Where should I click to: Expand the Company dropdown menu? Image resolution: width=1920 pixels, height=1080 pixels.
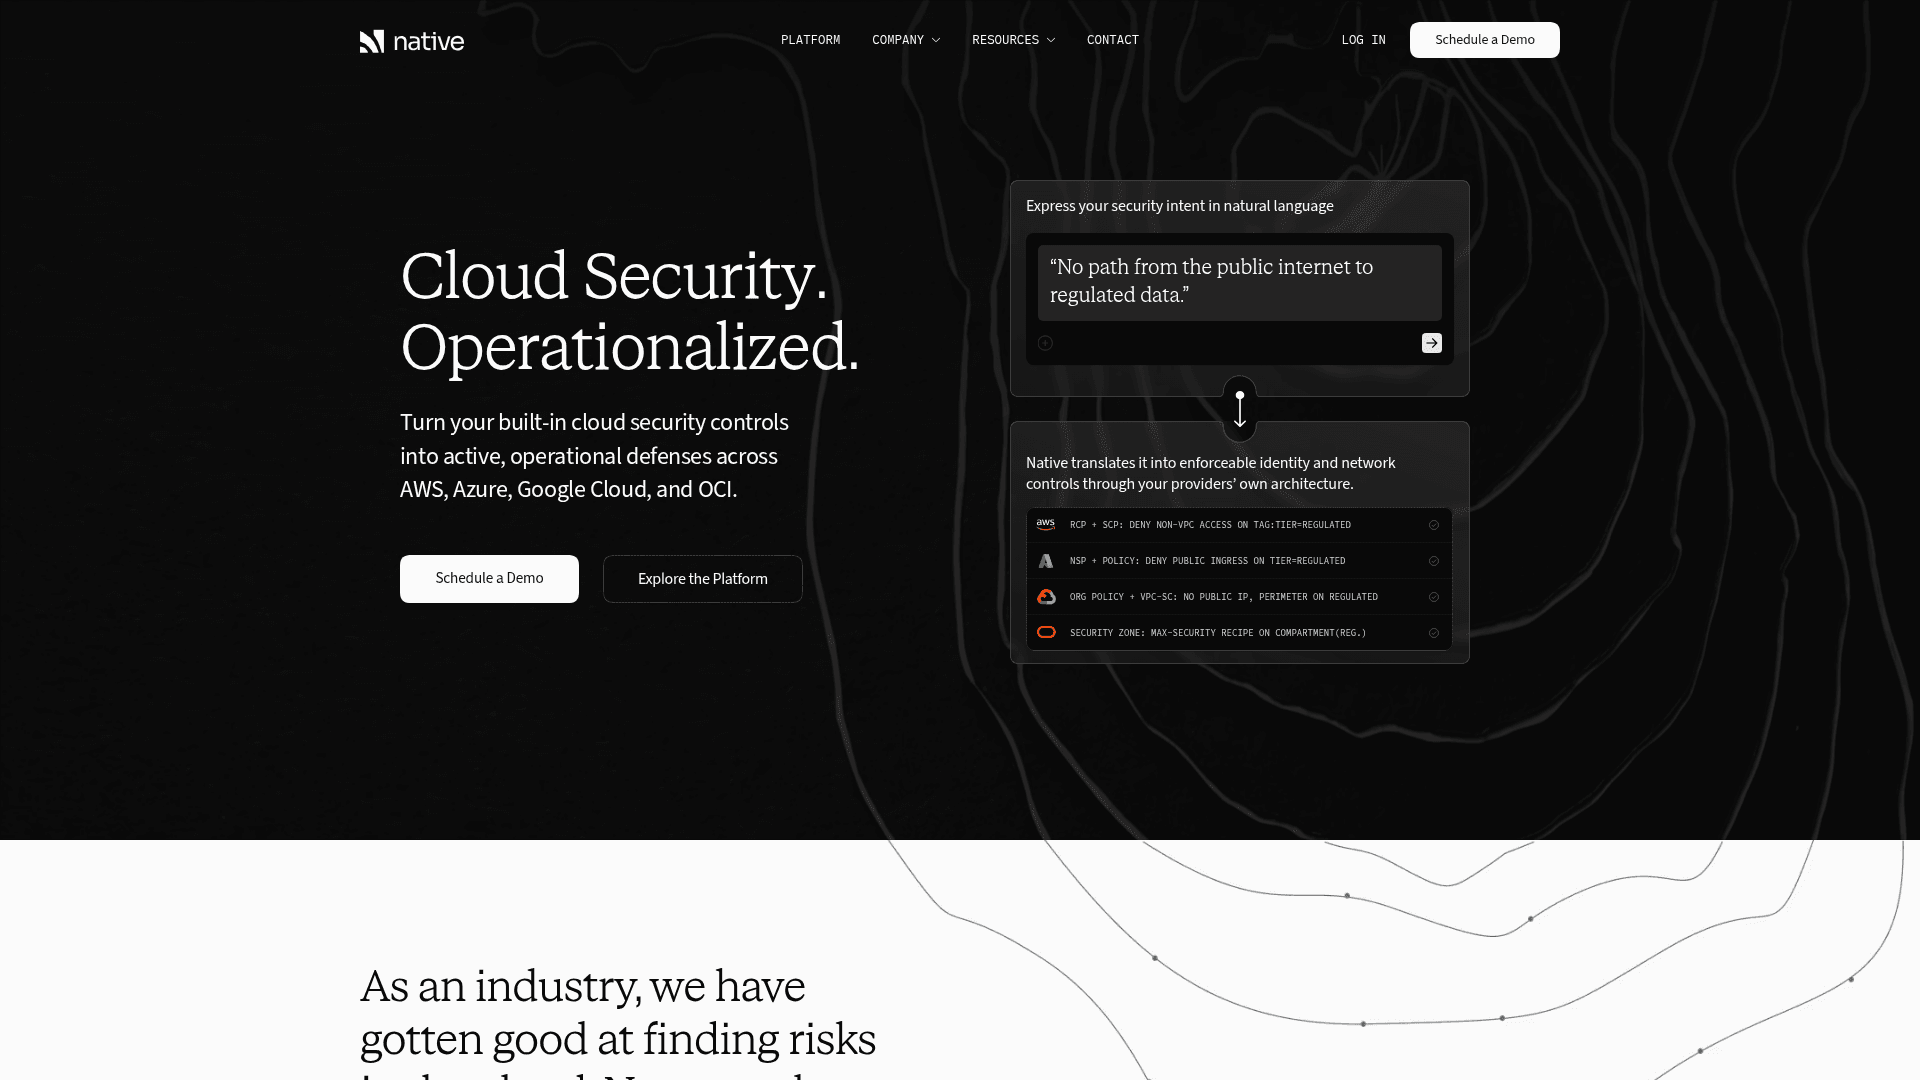click(x=906, y=40)
